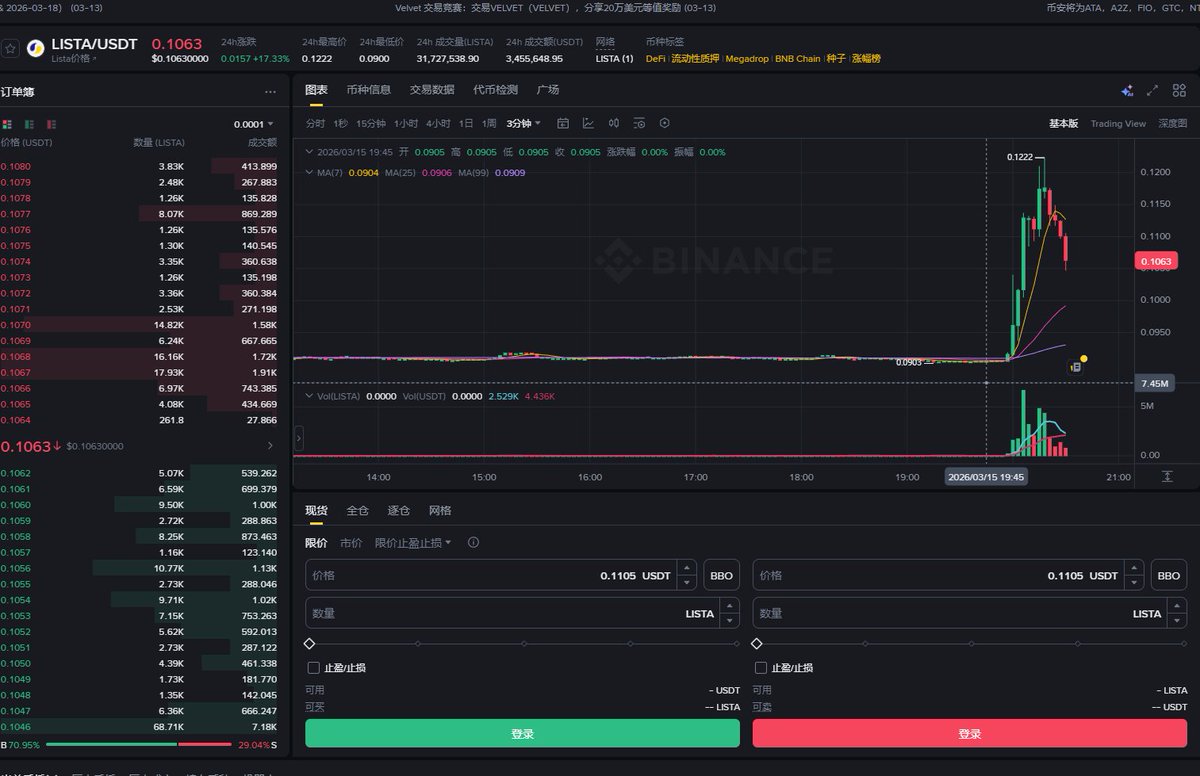Open the 3分钟 interval dropdown
The width and height of the screenshot is (1200, 776).
pos(523,123)
